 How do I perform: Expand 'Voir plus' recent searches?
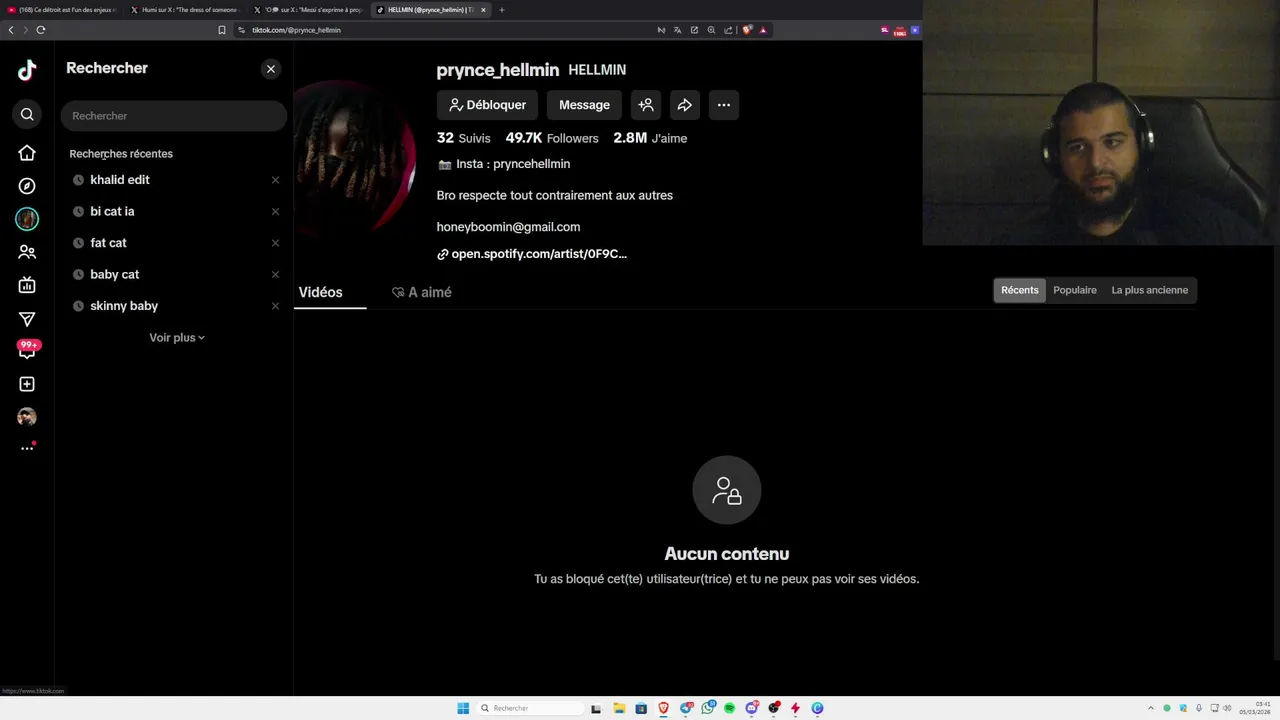(x=177, y=338)
